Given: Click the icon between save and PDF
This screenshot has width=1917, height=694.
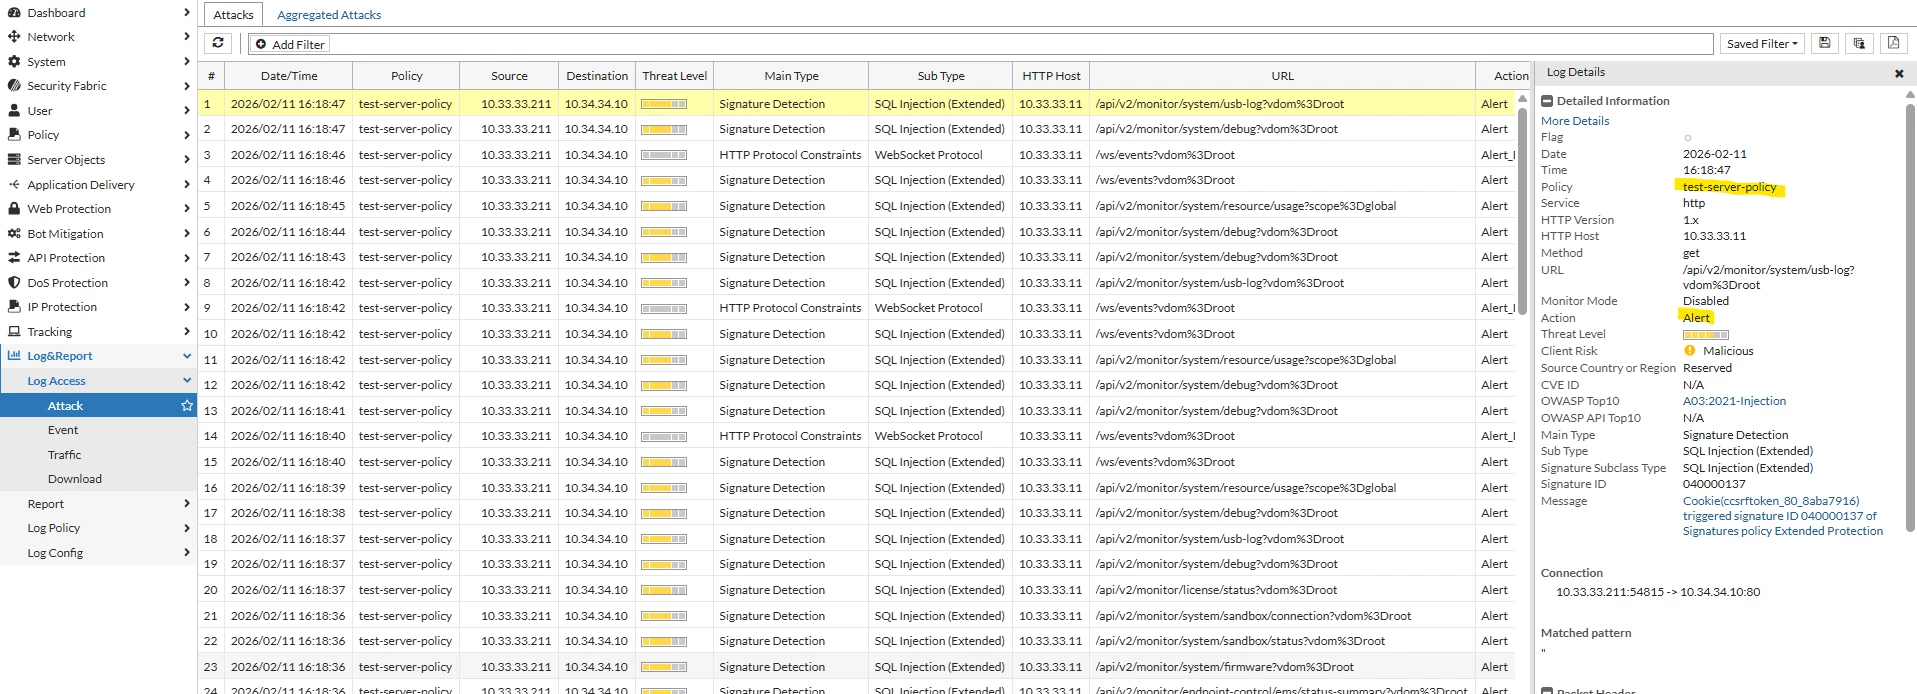Looking at the screenshot, I should tap(1859, 44).
